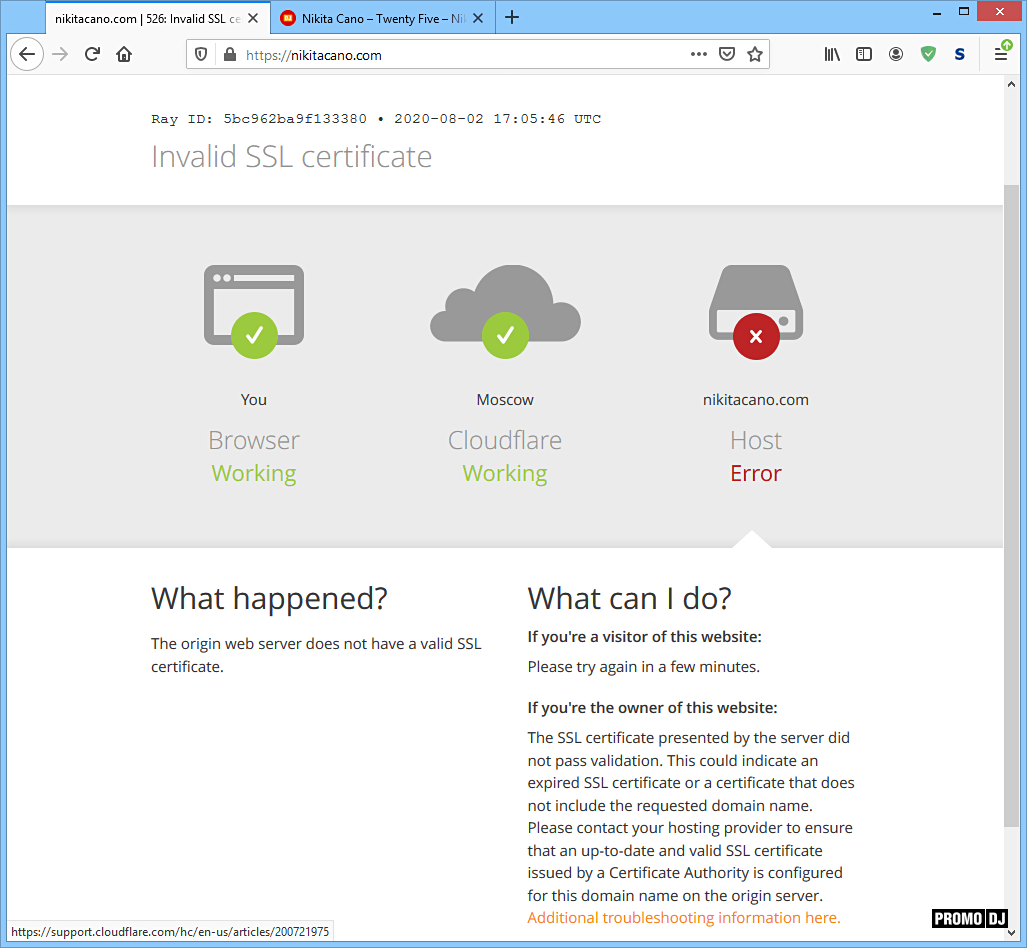
Task: Bookmark this page with the star
Action: point(755,55)
